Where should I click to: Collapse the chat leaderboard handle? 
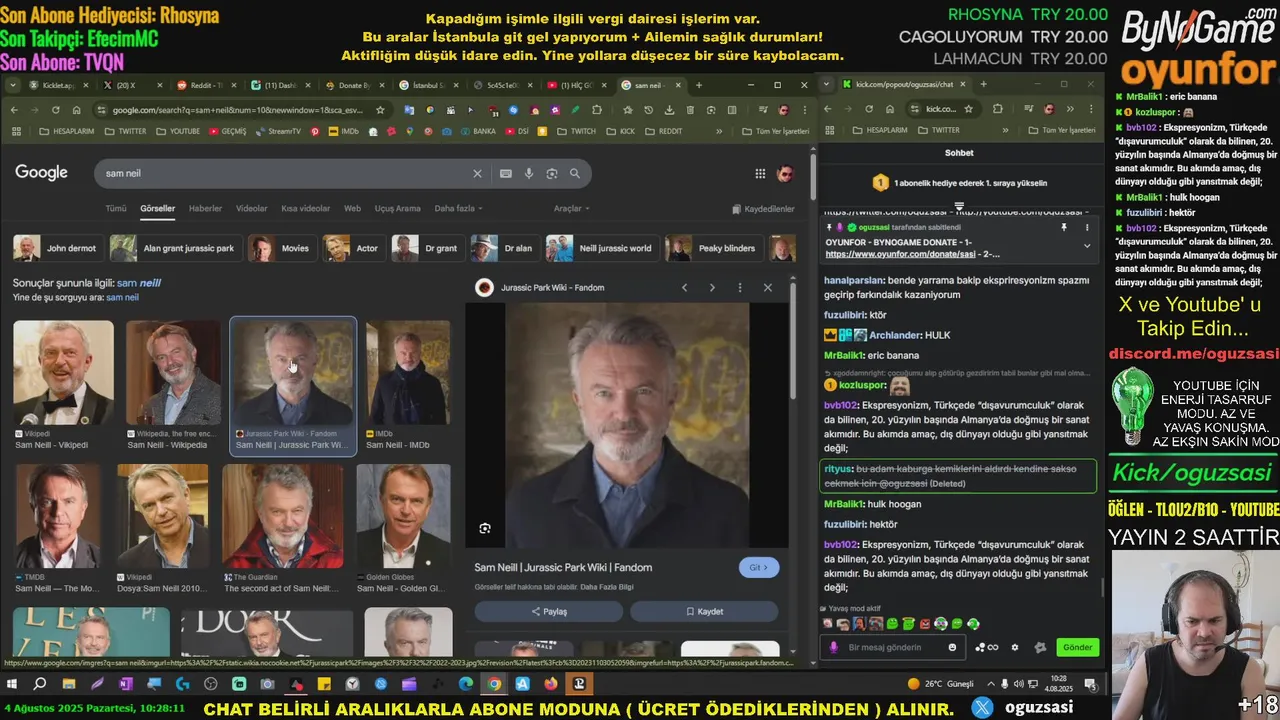coord(959,206)
